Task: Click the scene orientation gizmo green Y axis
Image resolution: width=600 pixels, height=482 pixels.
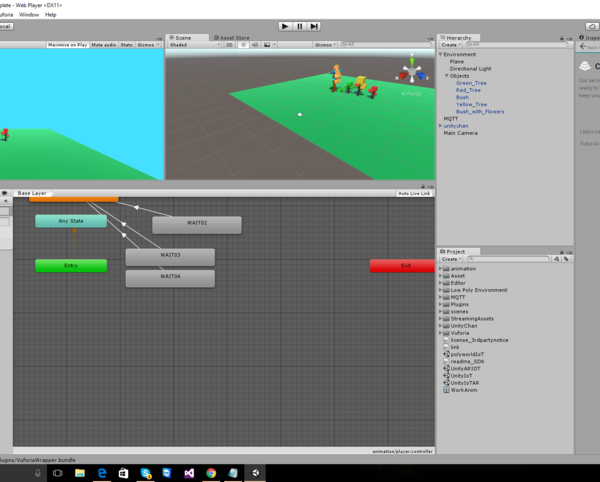Action: click(412, 61)
